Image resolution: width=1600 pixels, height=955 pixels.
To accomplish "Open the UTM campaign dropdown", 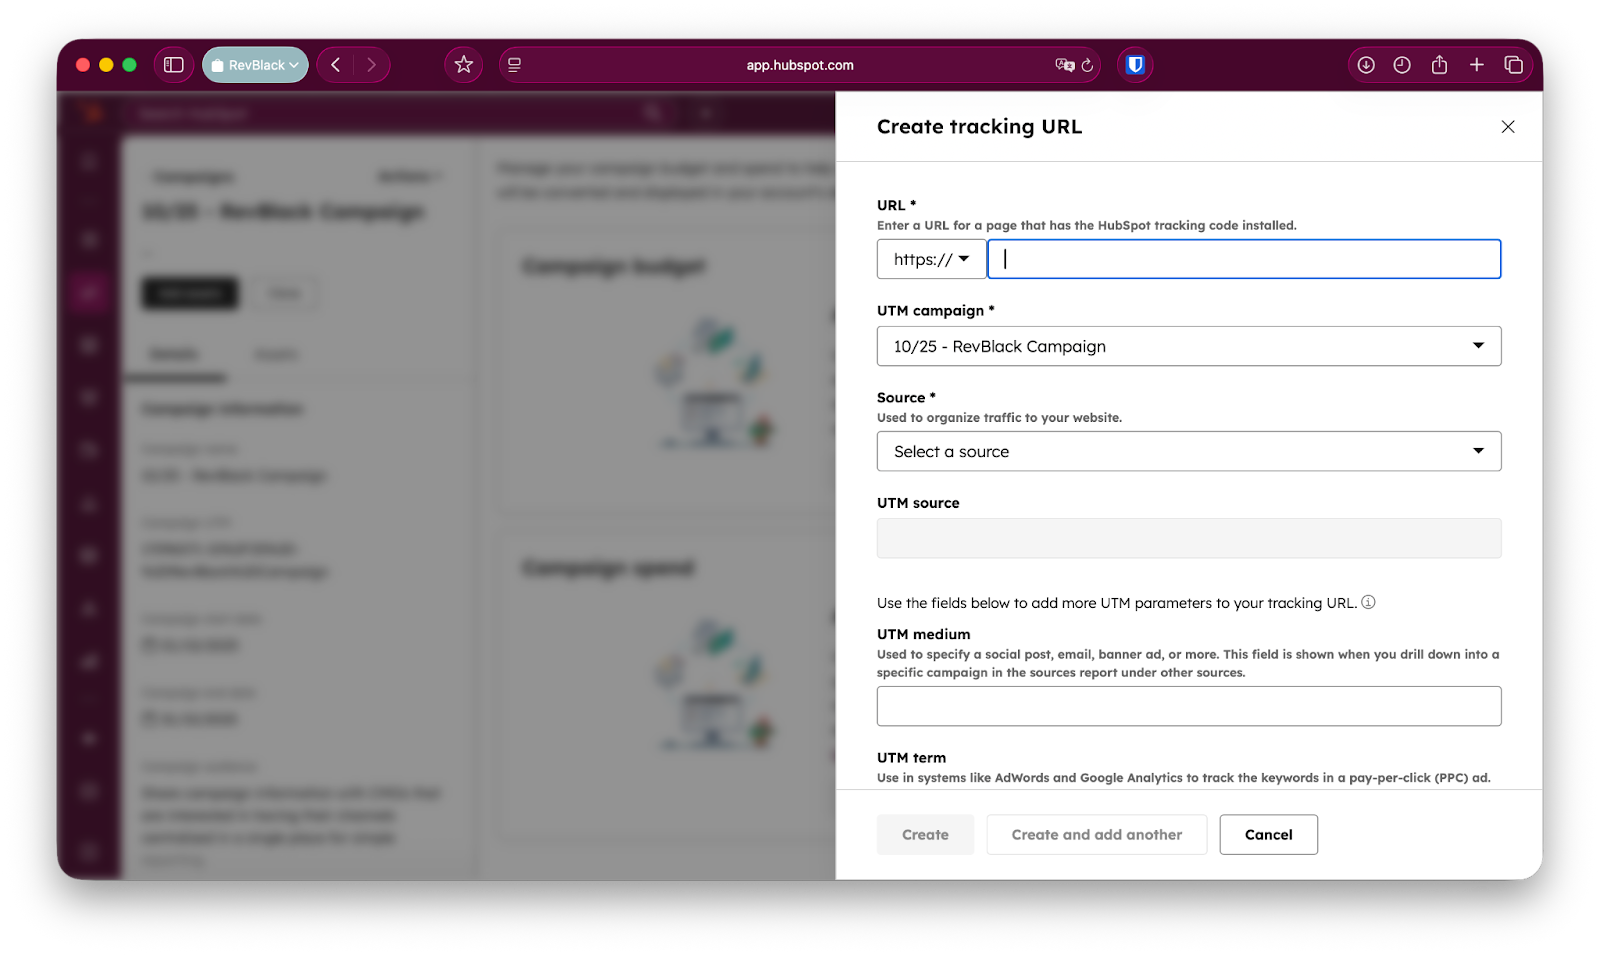I will point(1189,346).
